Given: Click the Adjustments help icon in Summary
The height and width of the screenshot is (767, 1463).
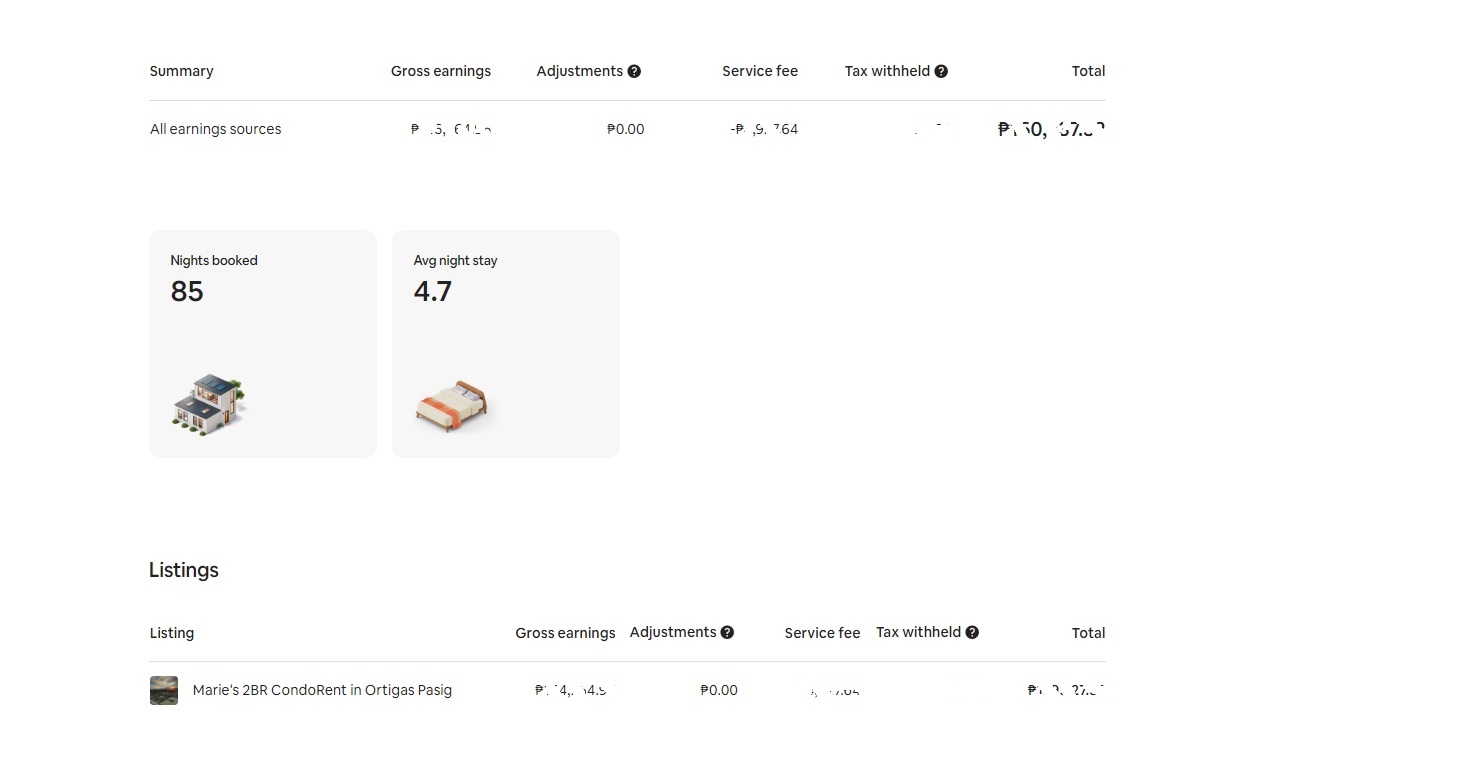Looking at the screenshot, I should point(634,71).
